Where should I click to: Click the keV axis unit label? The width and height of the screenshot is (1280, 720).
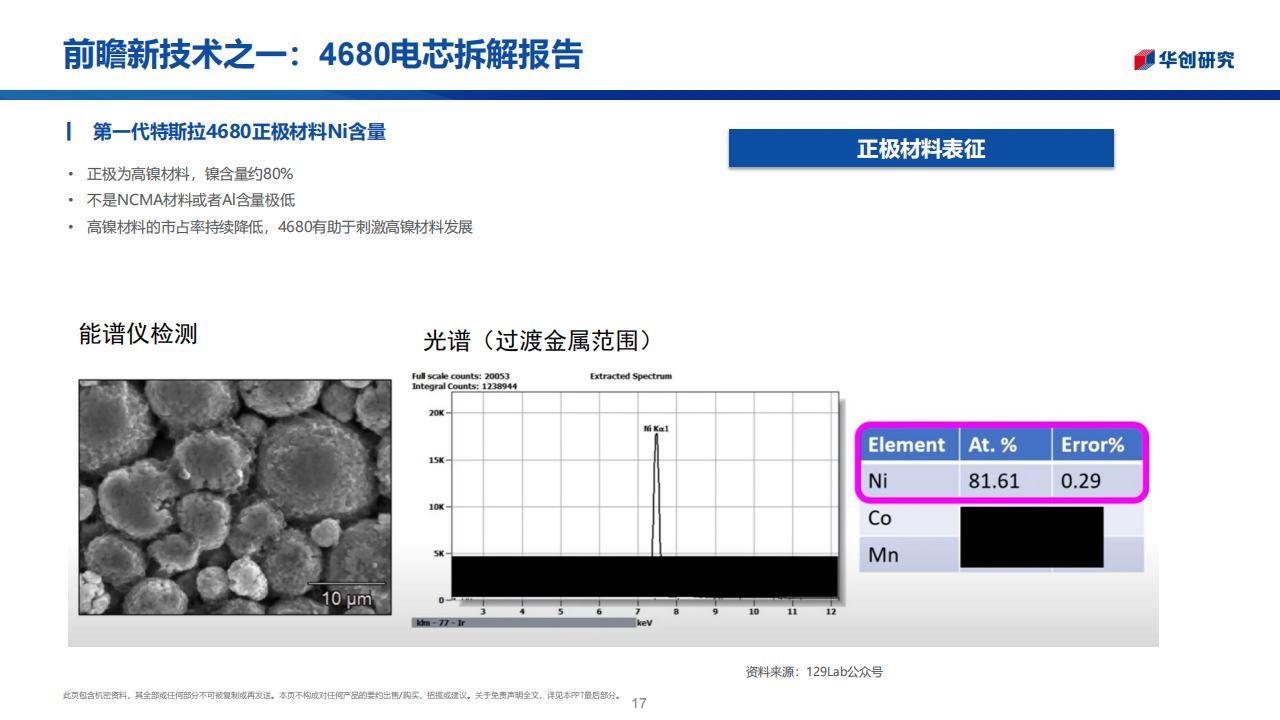pos(645,622)
